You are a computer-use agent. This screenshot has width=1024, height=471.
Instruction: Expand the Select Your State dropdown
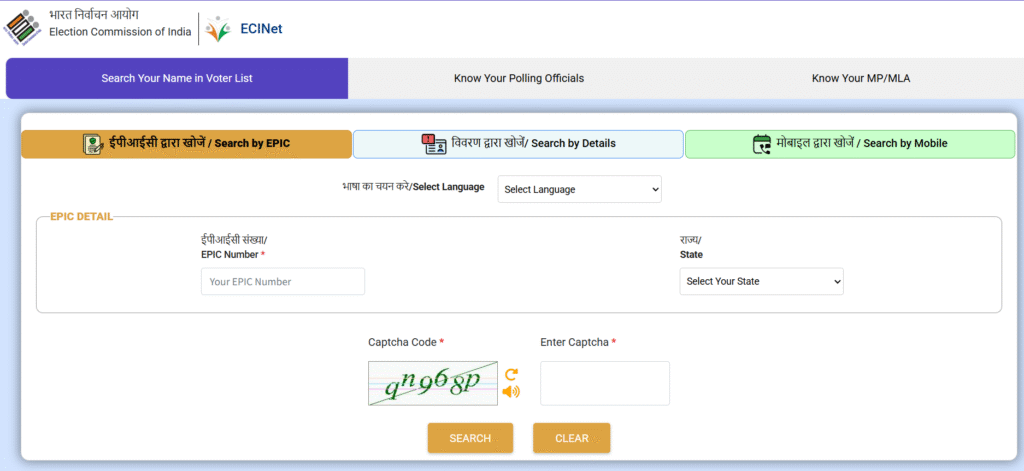coord(761,281)
